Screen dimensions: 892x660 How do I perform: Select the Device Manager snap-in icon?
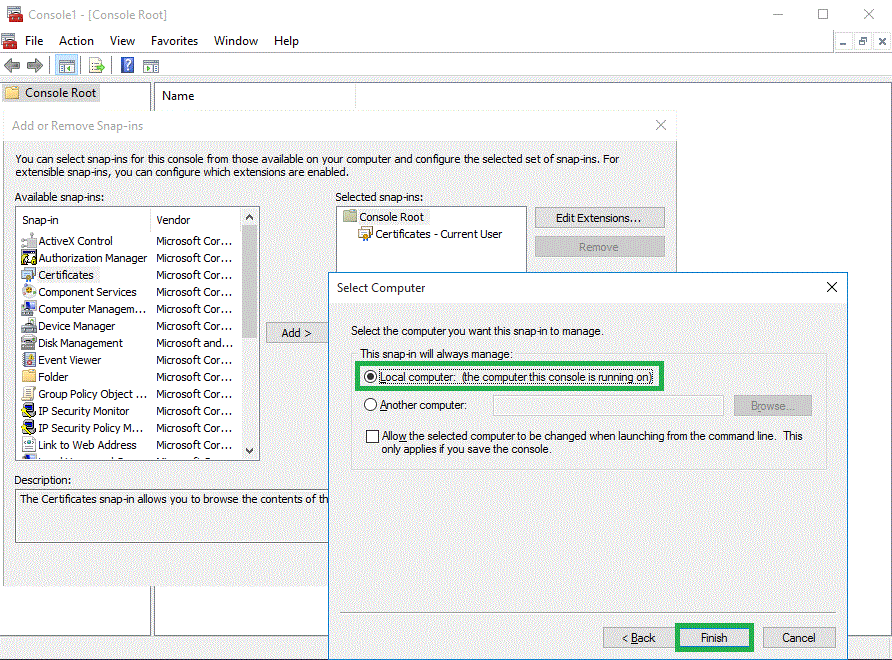pyautogui.click(x=29, y=326)
